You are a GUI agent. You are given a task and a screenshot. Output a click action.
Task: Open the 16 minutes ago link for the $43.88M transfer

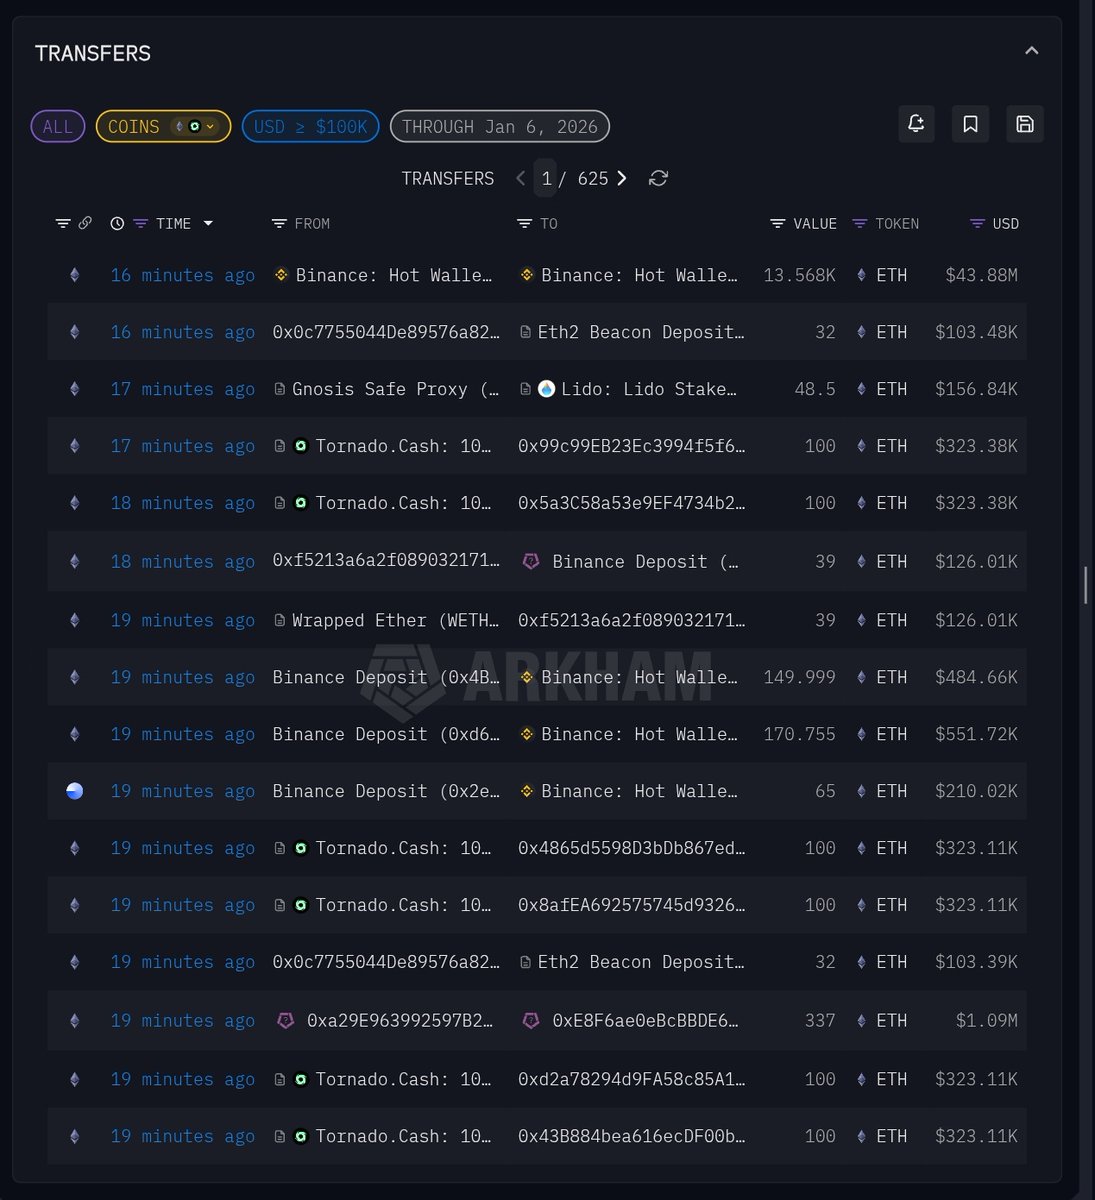coord(182,275)
